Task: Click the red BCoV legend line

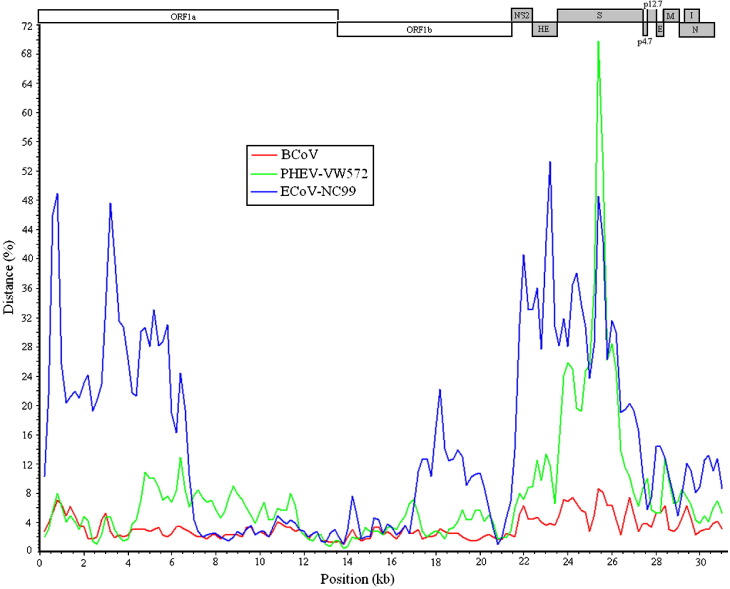Action: [262, 155]
